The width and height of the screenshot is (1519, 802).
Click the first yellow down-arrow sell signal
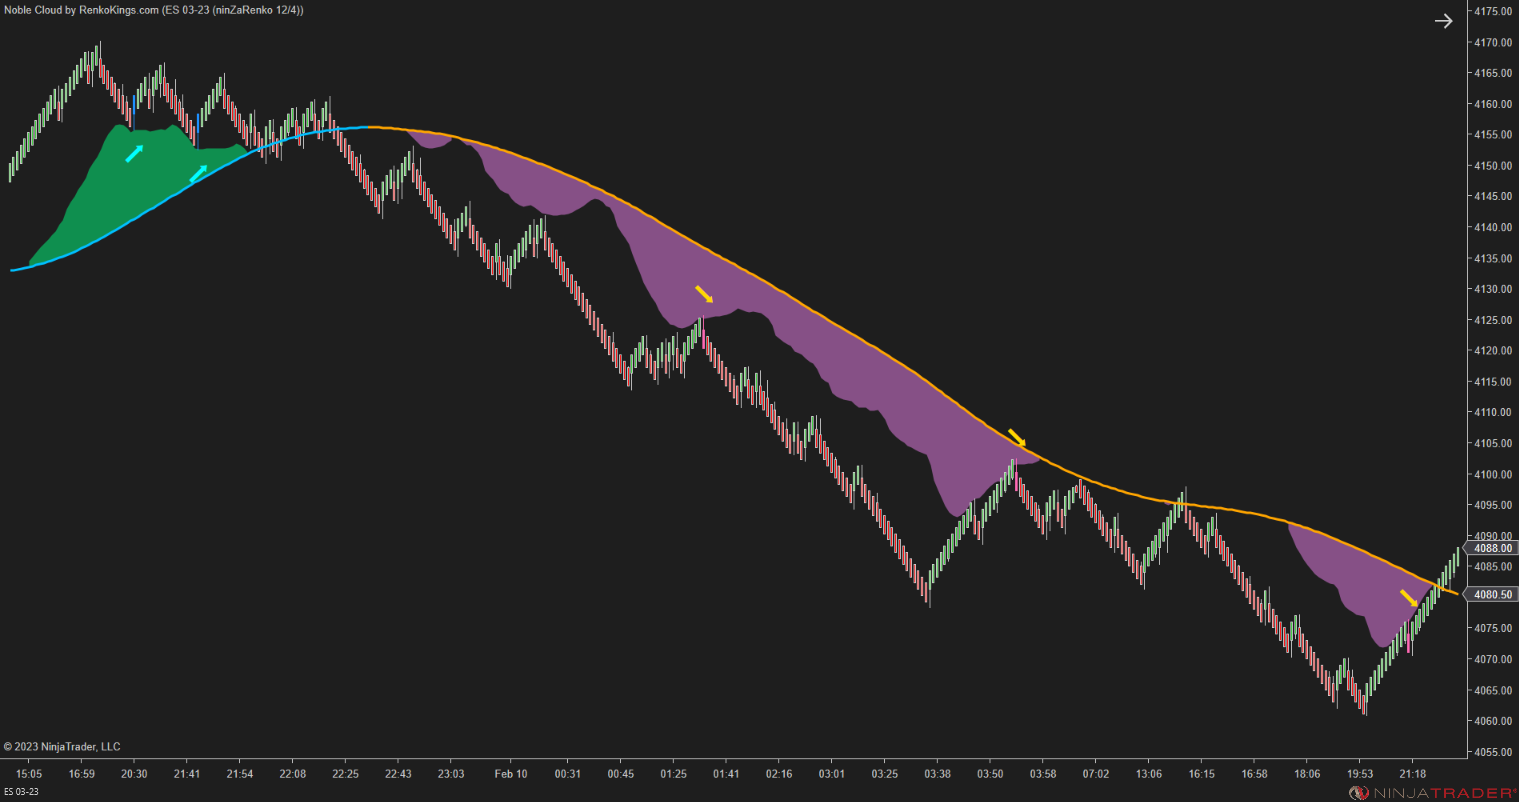pyautogui.click(x=704, y=295)
